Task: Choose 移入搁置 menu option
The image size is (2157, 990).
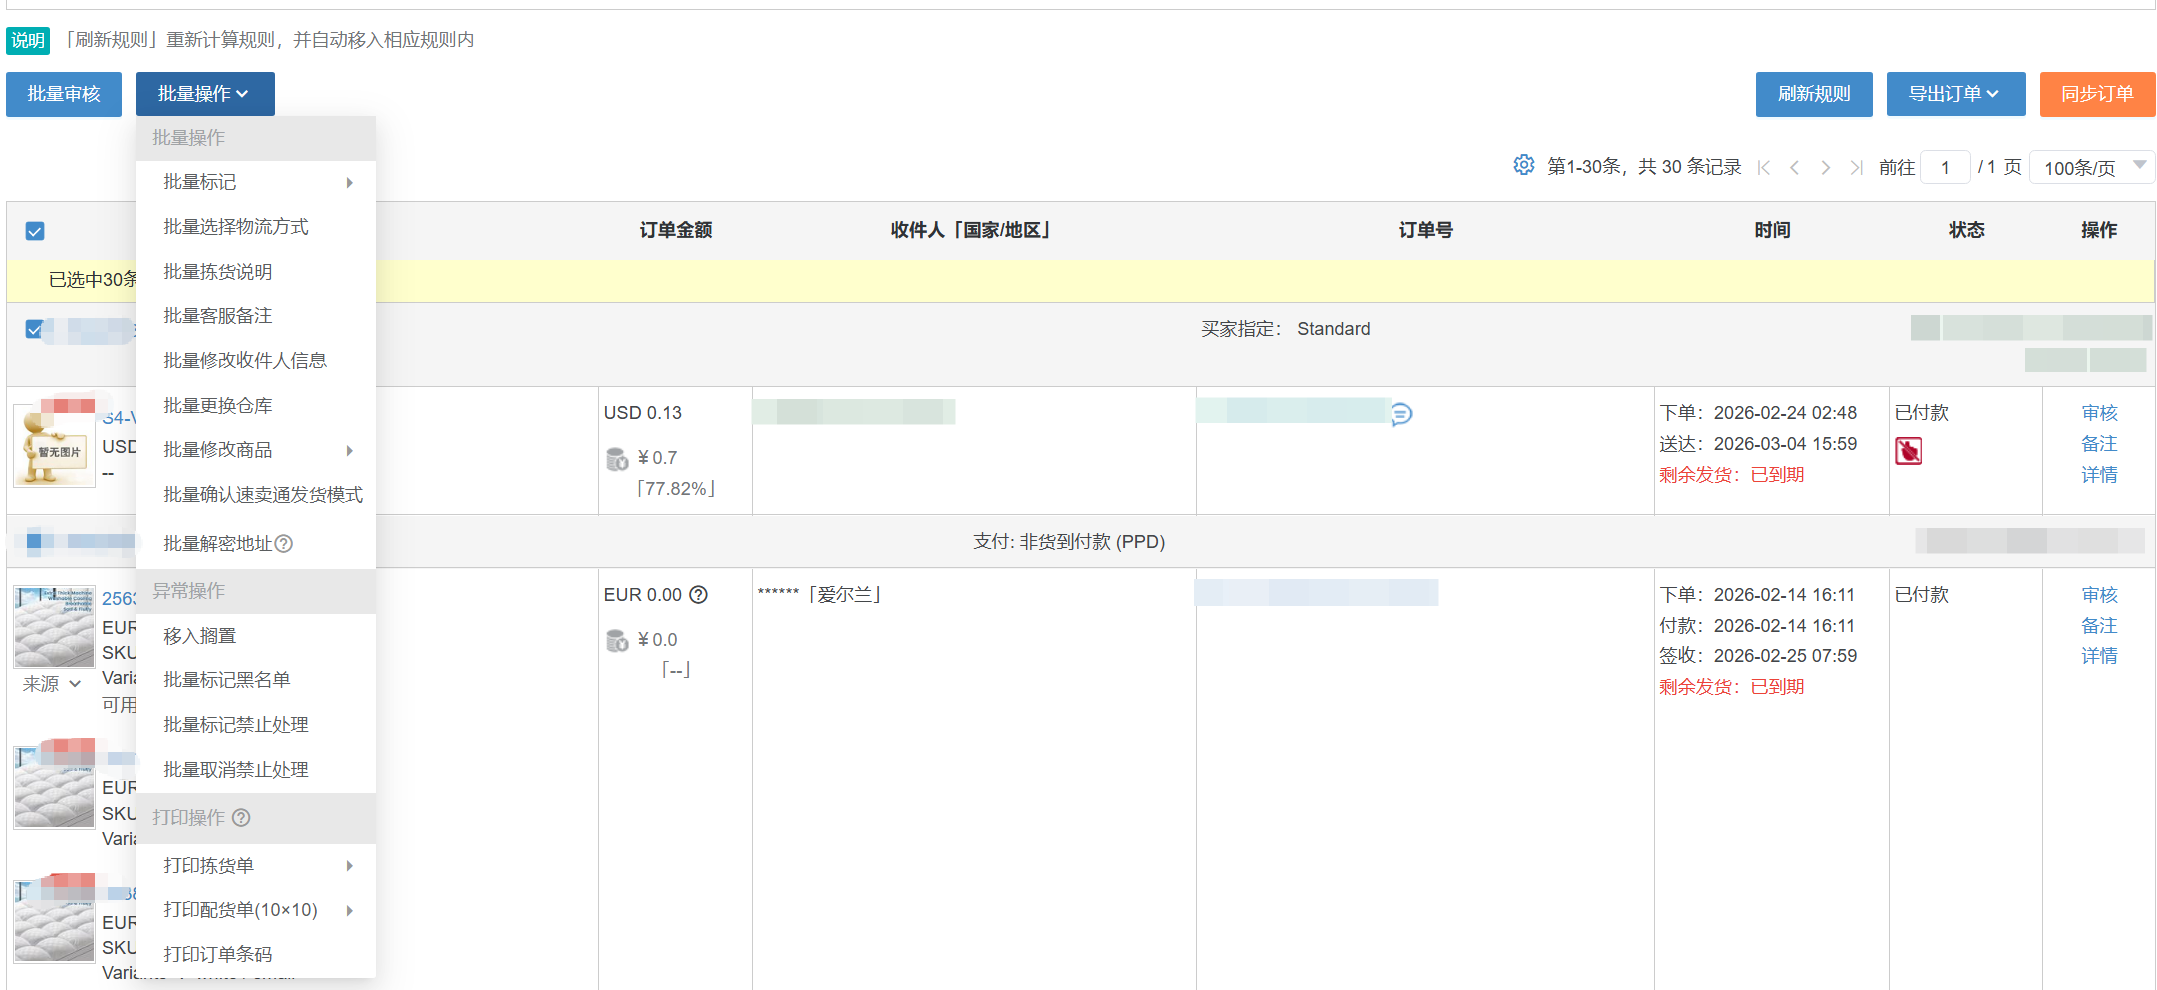Action: [200, 636]
